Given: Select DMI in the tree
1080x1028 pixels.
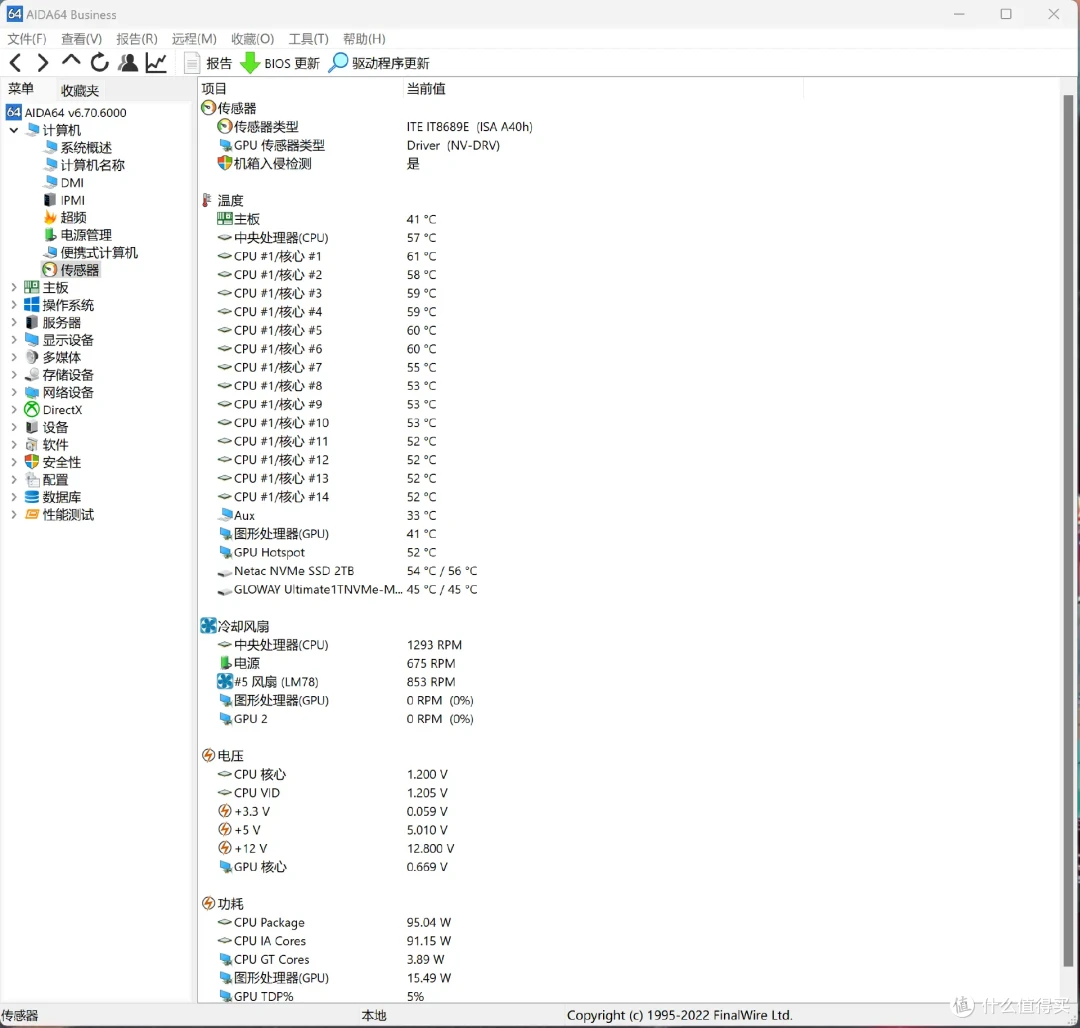Looking at the screenshot, I should click(63, 182).
